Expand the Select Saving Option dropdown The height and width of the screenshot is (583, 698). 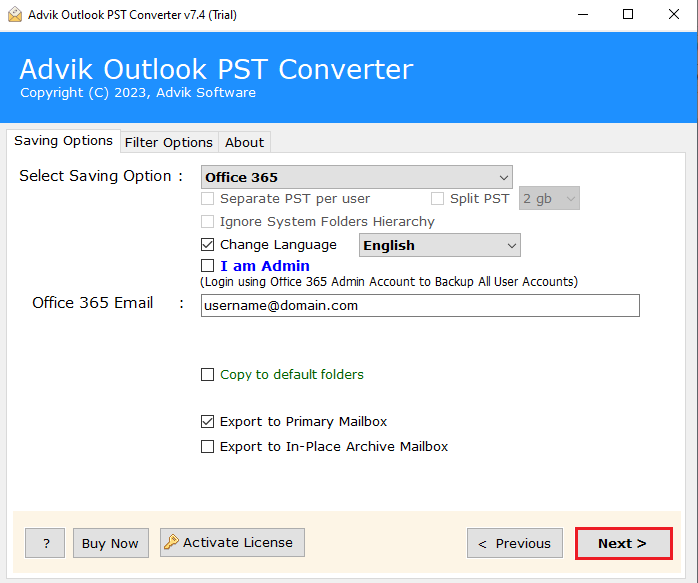click(x=357, y=177)
